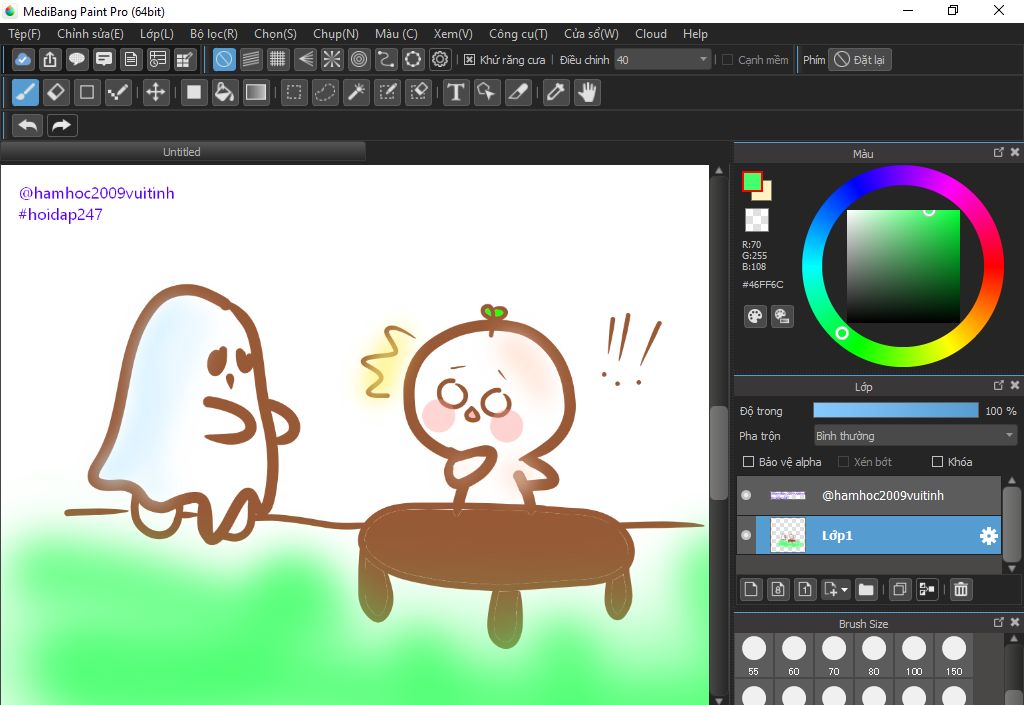
Task: Pop out the Màu color panel
Action: (999, 152)
